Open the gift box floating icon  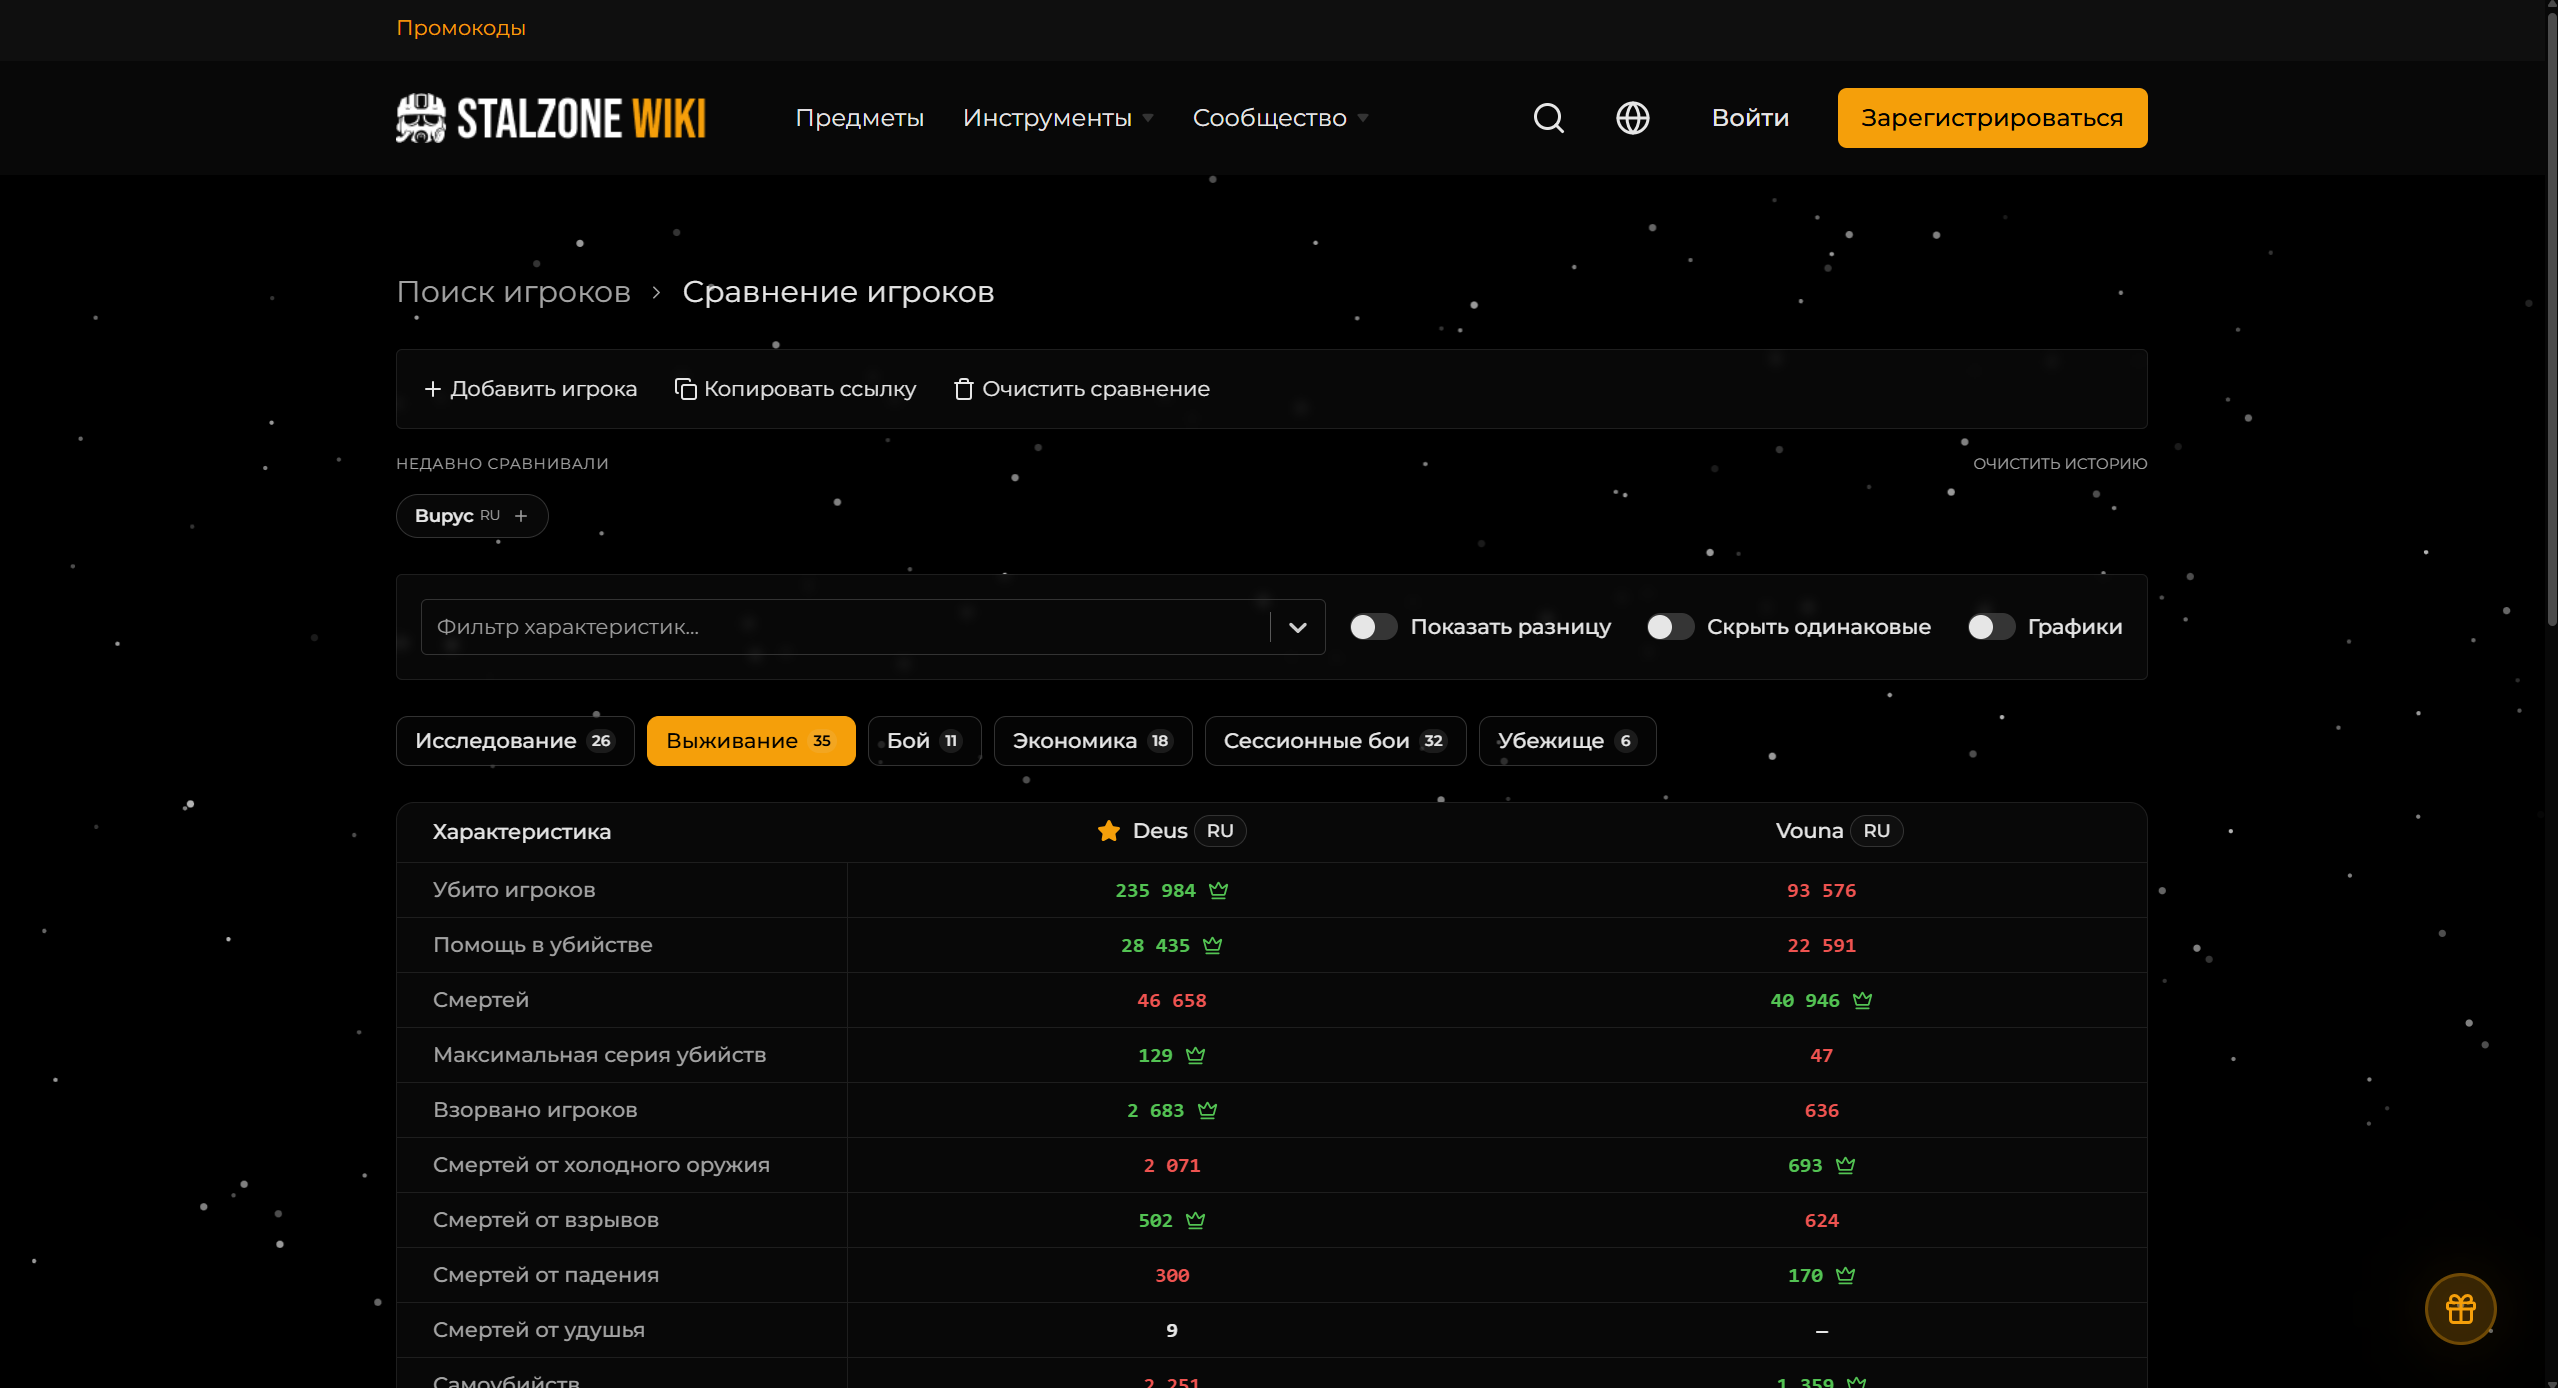click(2460, 1308)
